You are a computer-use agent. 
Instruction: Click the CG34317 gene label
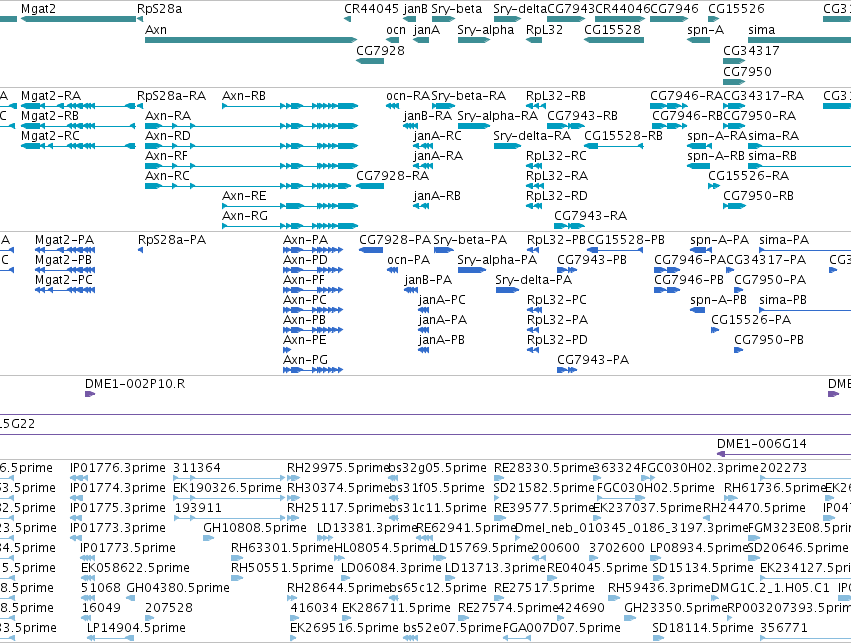tap(751, 50)
